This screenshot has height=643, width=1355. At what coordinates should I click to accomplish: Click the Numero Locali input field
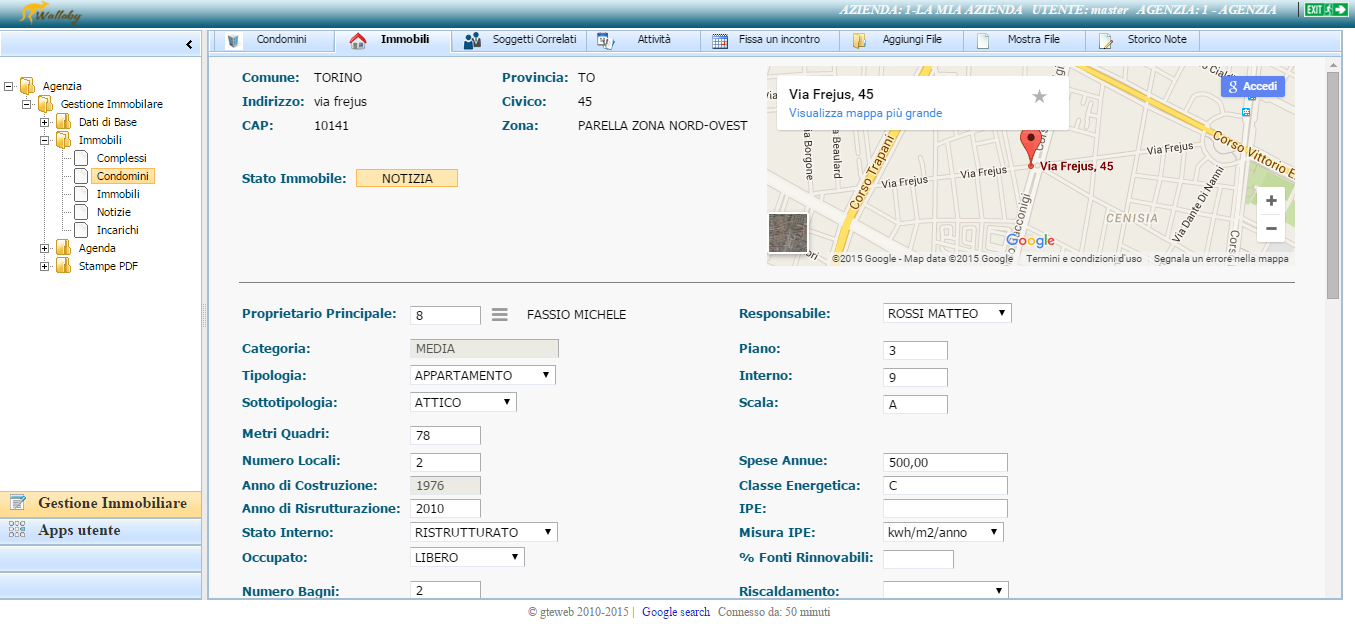[x=446, y=462]
